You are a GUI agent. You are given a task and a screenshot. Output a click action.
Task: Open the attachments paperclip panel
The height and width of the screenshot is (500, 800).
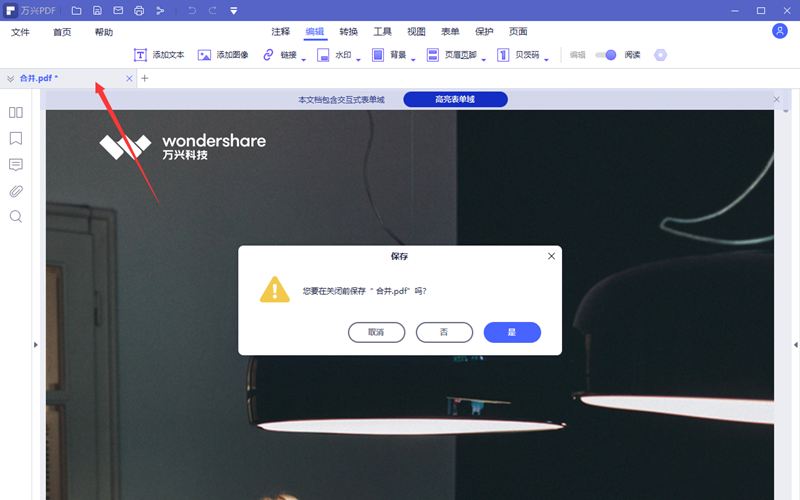(x=16, y=190)
